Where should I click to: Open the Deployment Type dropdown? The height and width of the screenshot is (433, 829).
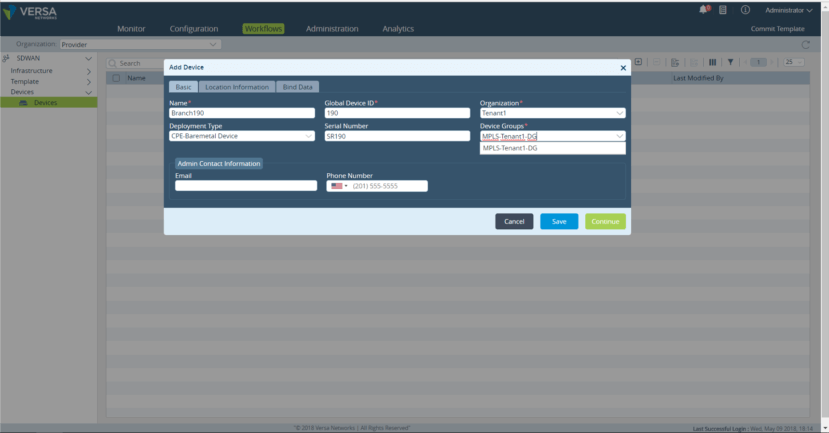pyautogui.click(x=242, y=136)
